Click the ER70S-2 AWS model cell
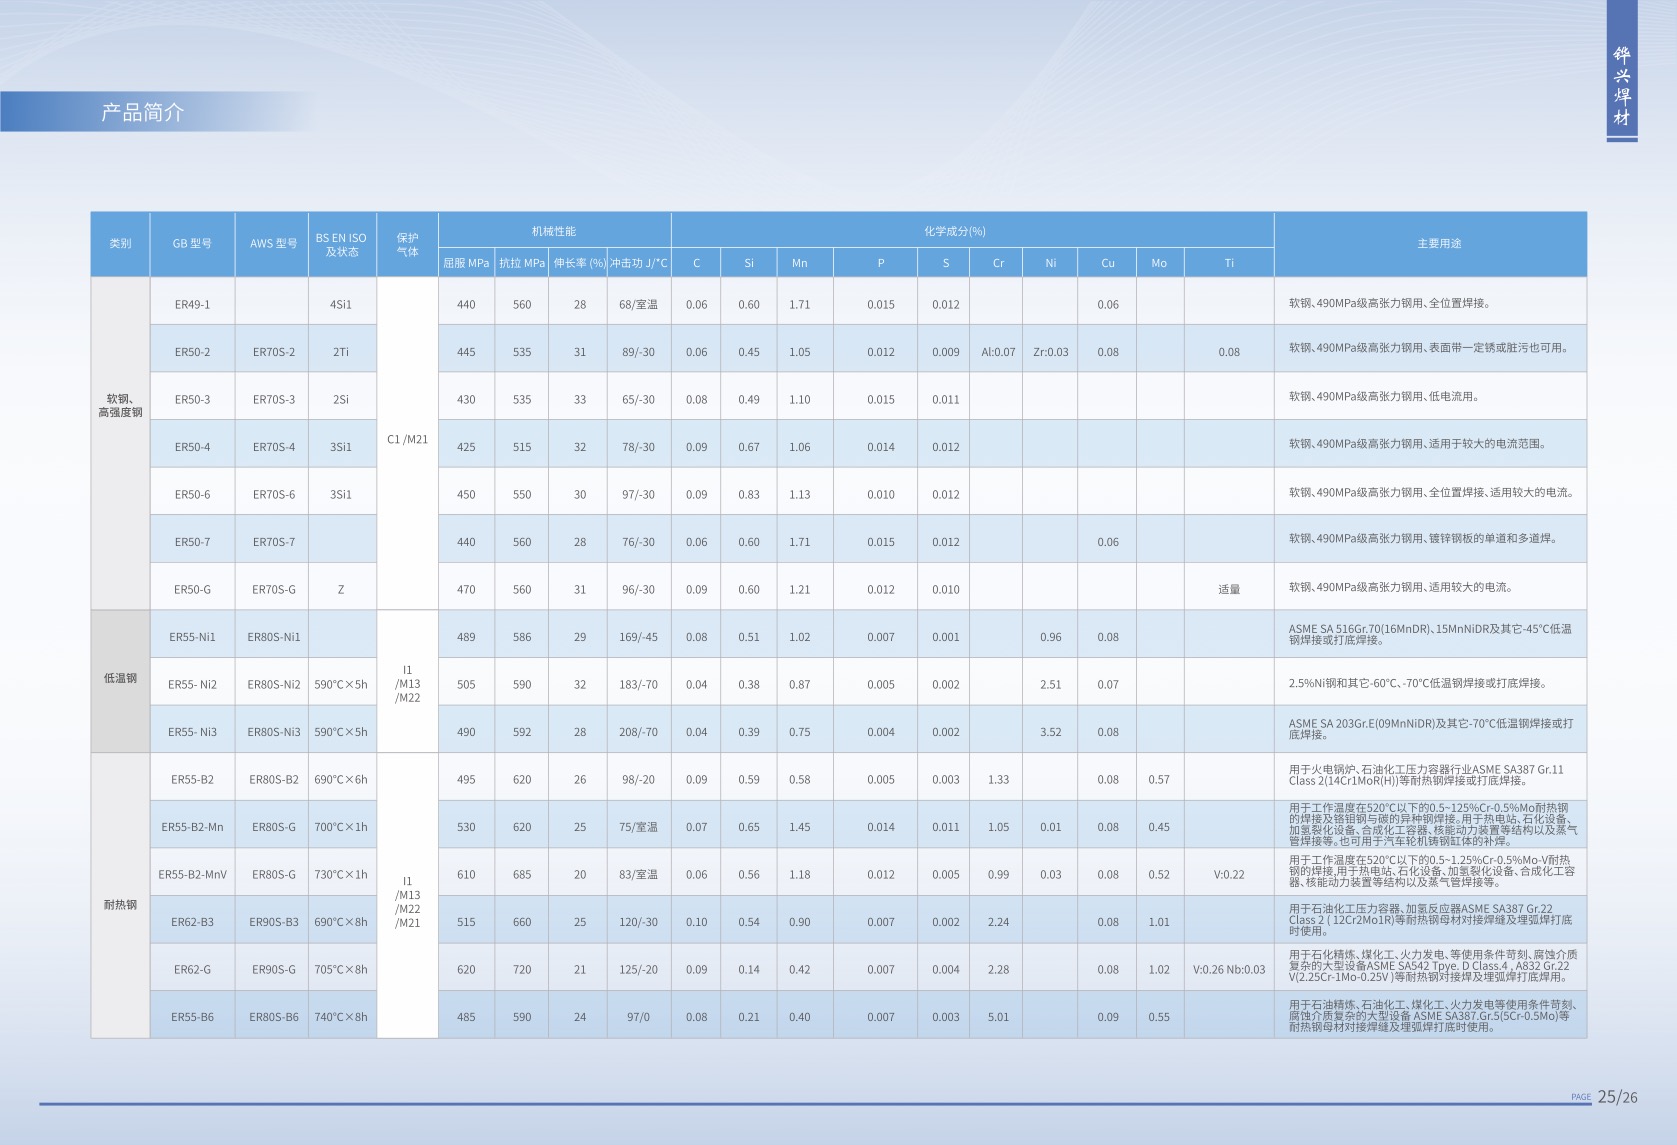The image size is (1677, 1145). coord(273,352)
